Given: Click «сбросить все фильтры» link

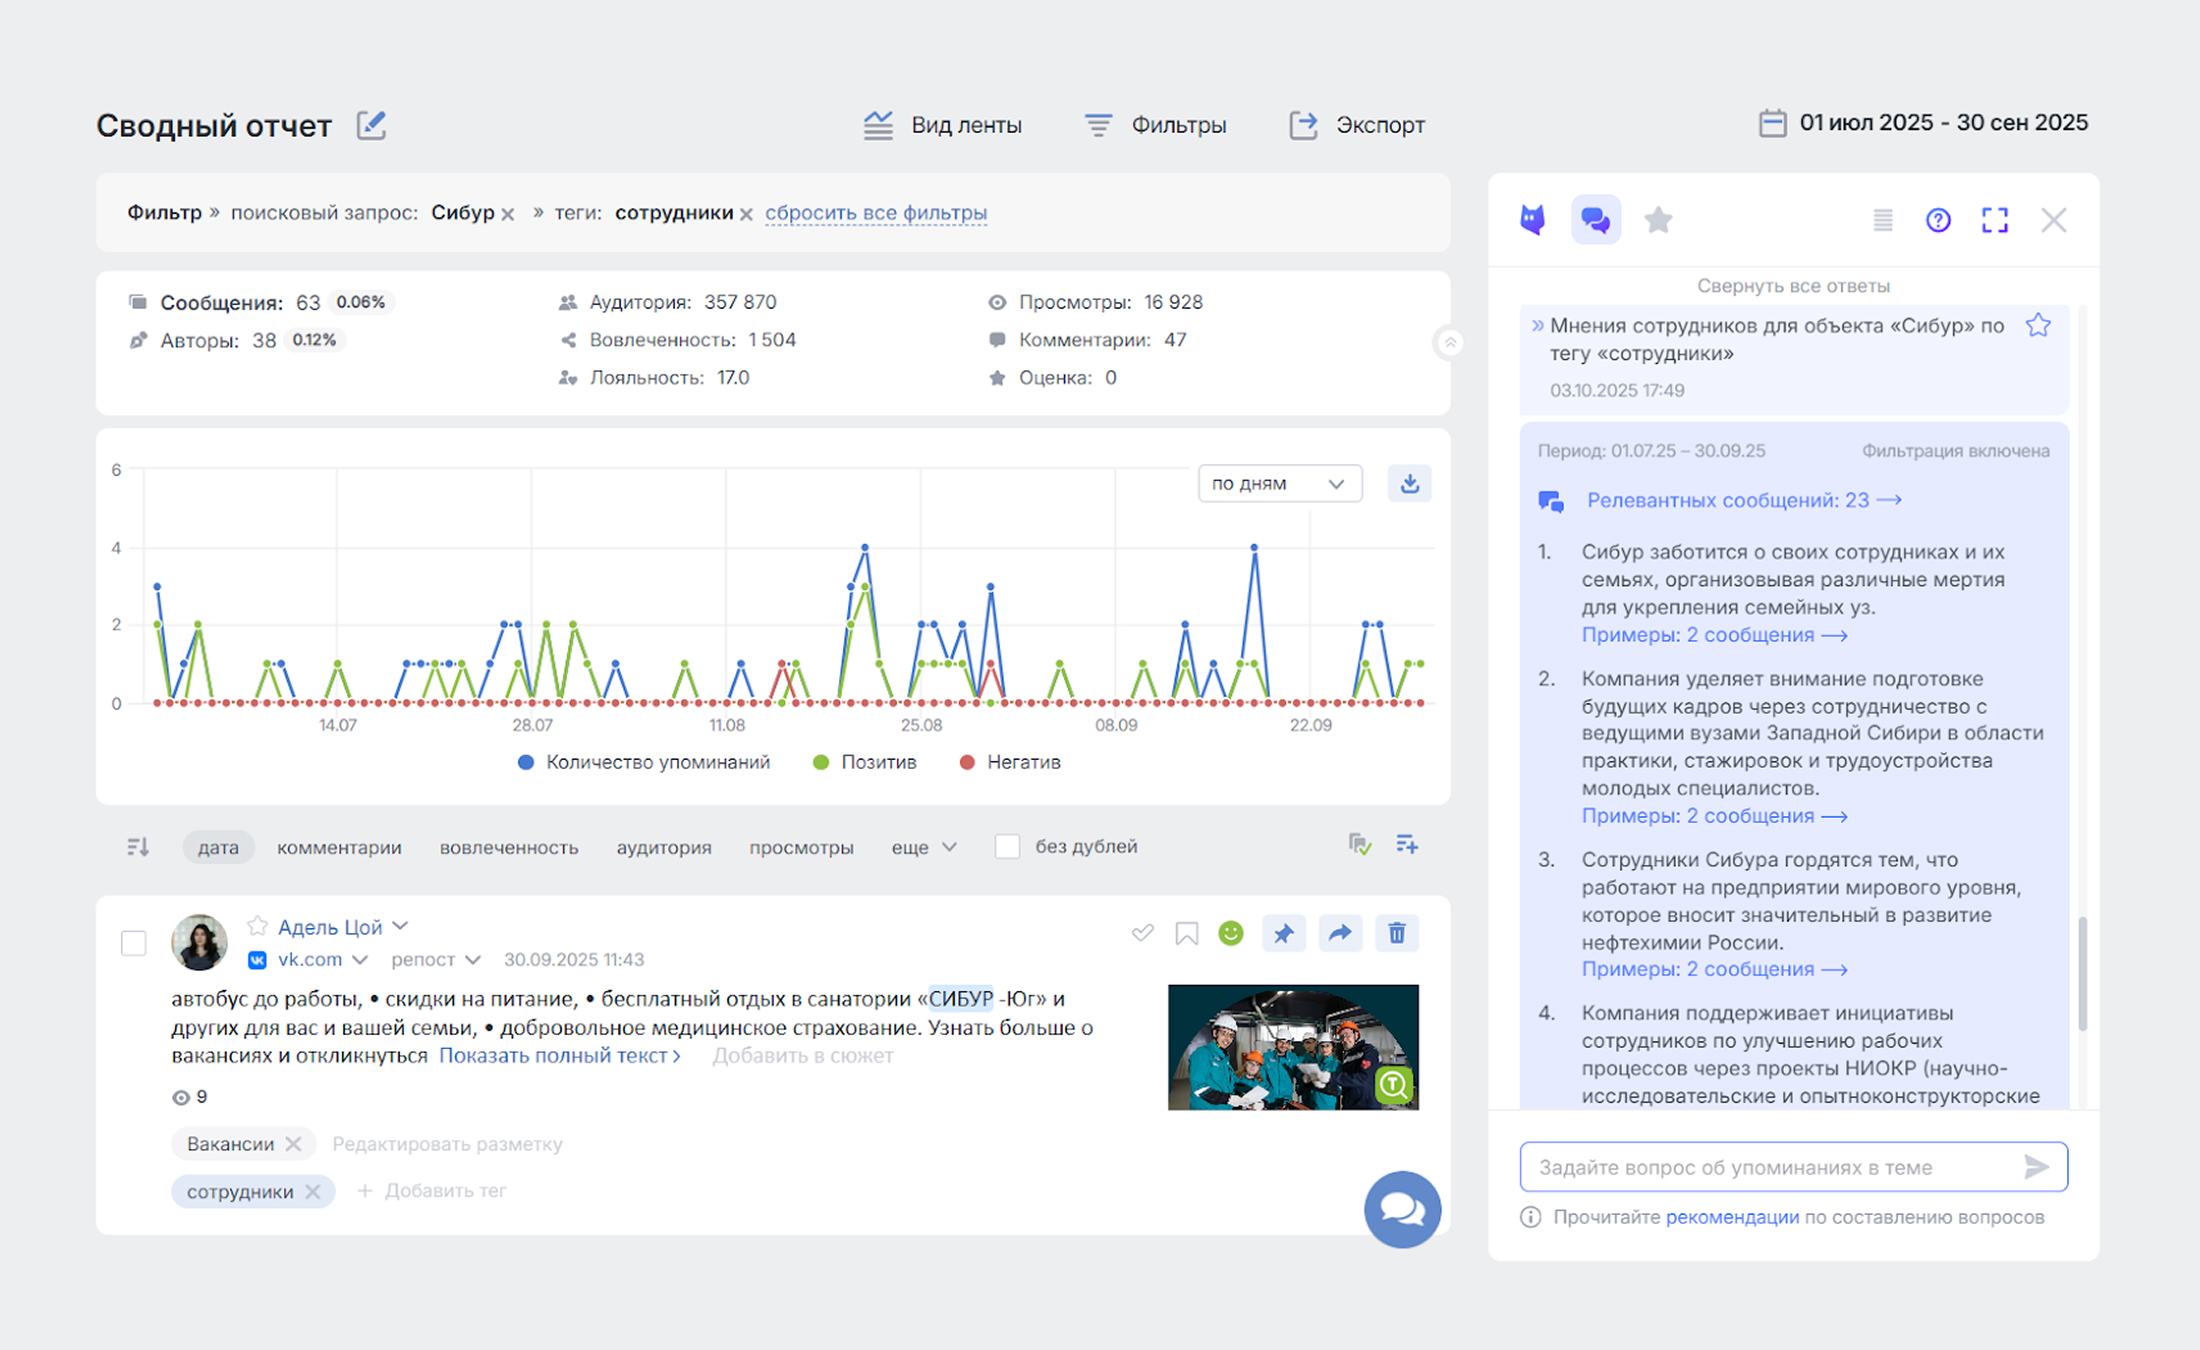Looking at the screenshot, I should click(875, 213).
